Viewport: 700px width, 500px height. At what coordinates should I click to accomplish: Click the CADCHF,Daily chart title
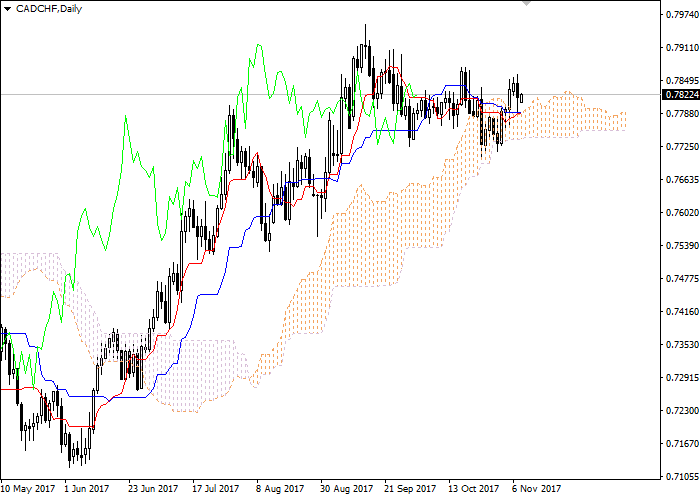click(x=49, y=9)
